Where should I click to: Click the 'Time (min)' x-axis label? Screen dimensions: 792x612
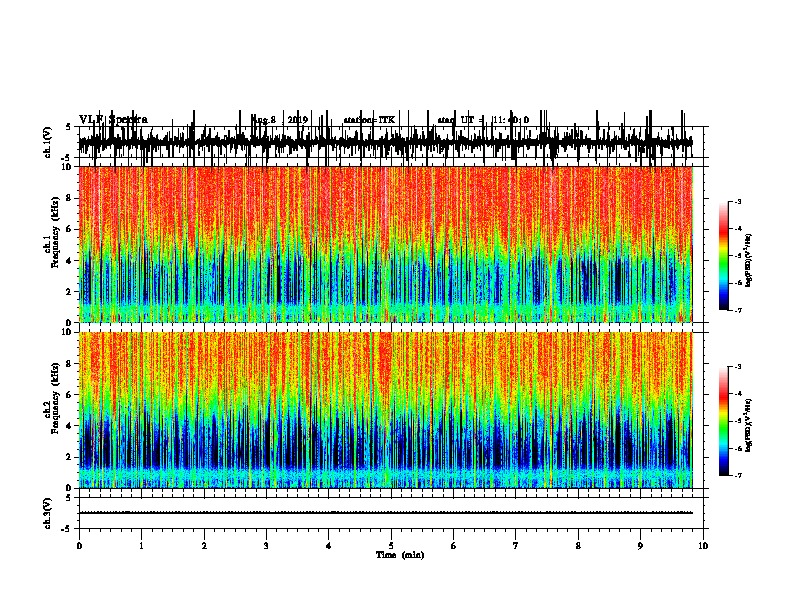pos(400,555)
